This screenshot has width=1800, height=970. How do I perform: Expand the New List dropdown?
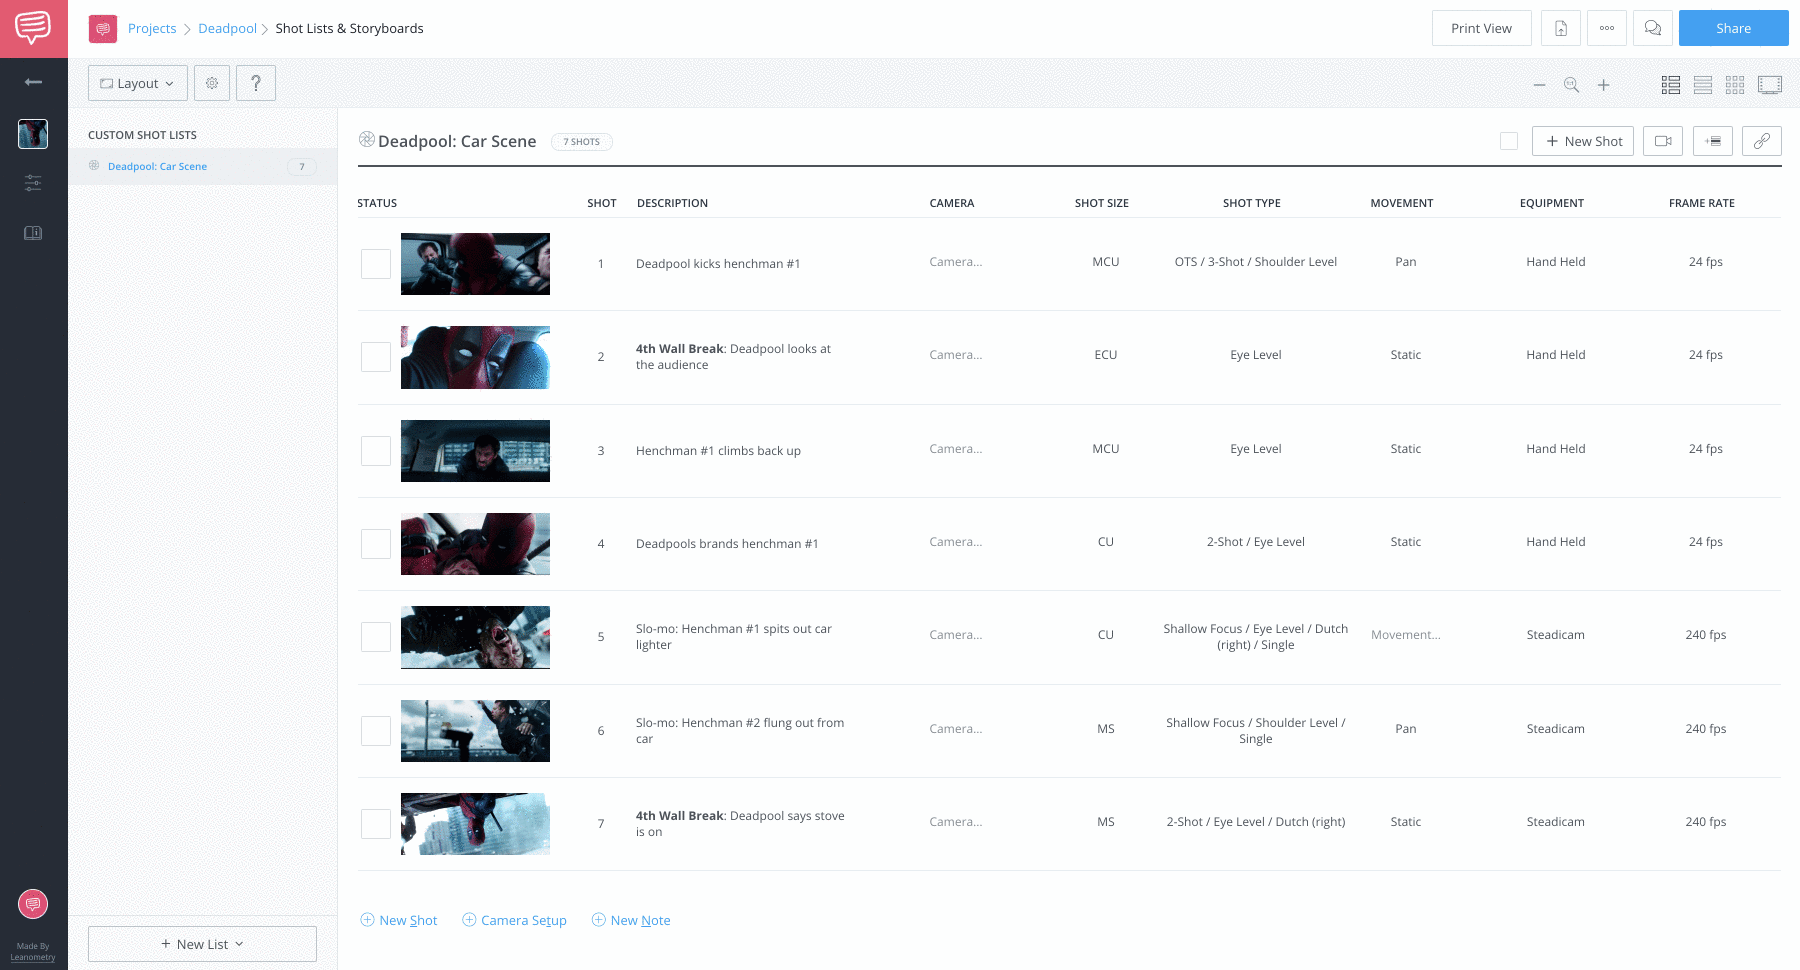click(x=202, y=944)
